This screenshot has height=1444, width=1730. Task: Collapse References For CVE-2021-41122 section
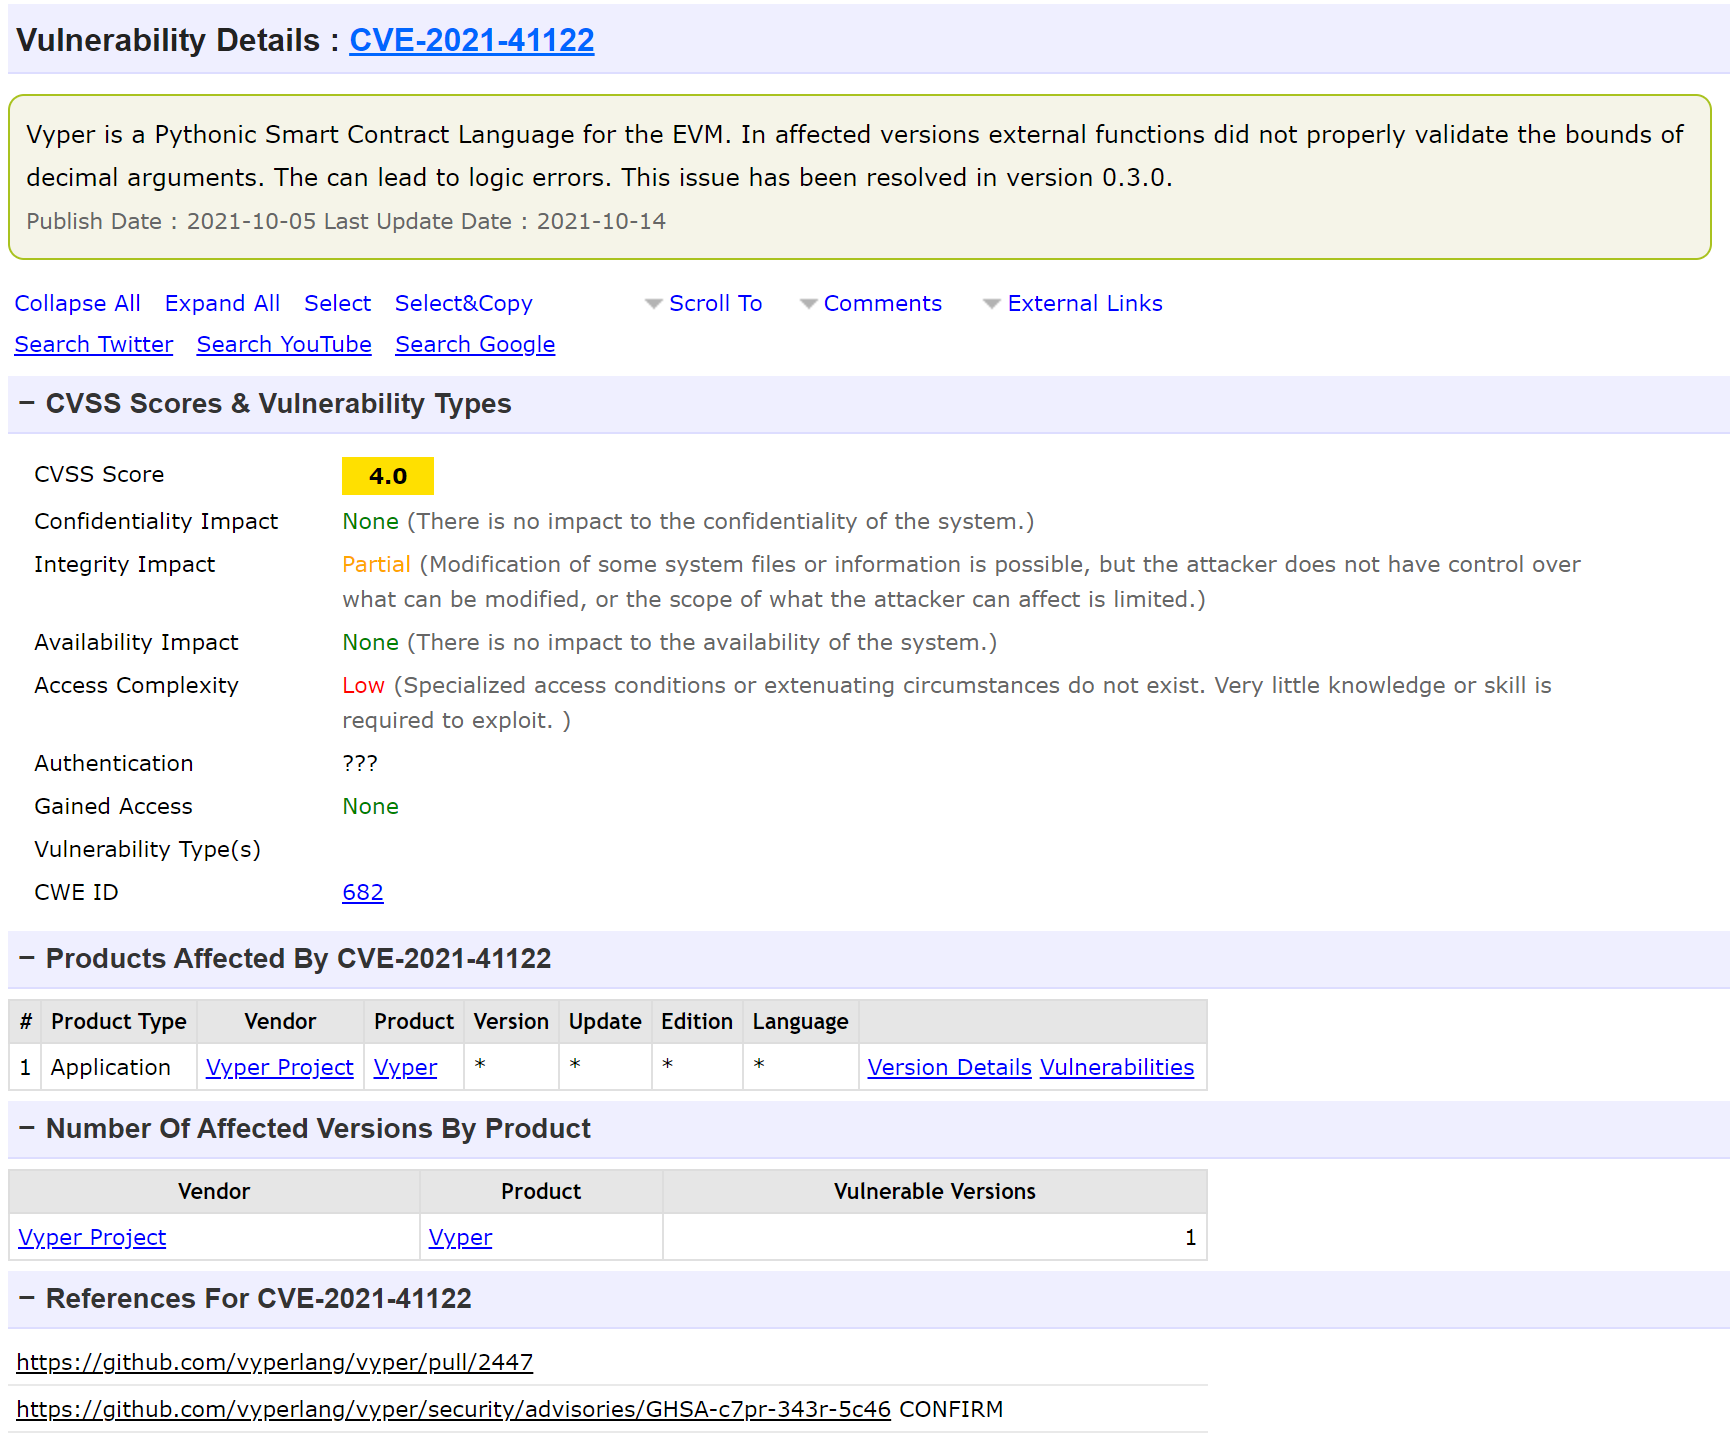tap(27, 1298)
